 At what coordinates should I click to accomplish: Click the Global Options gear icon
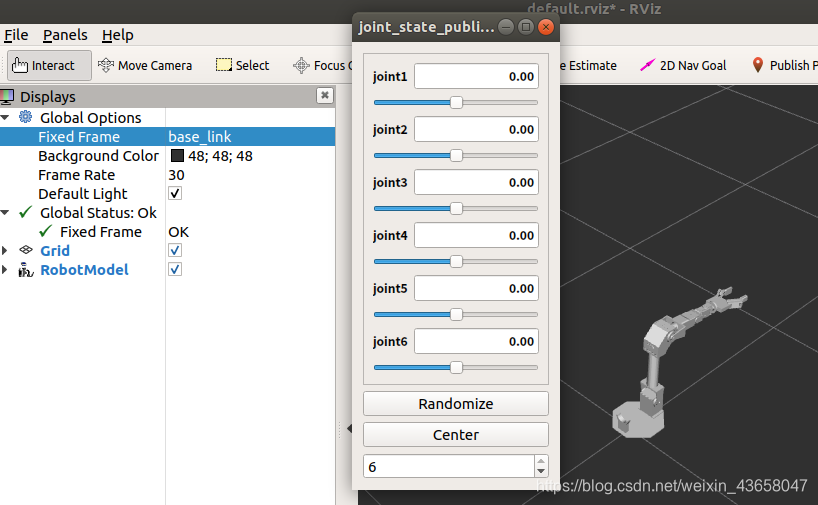point(25,117)
